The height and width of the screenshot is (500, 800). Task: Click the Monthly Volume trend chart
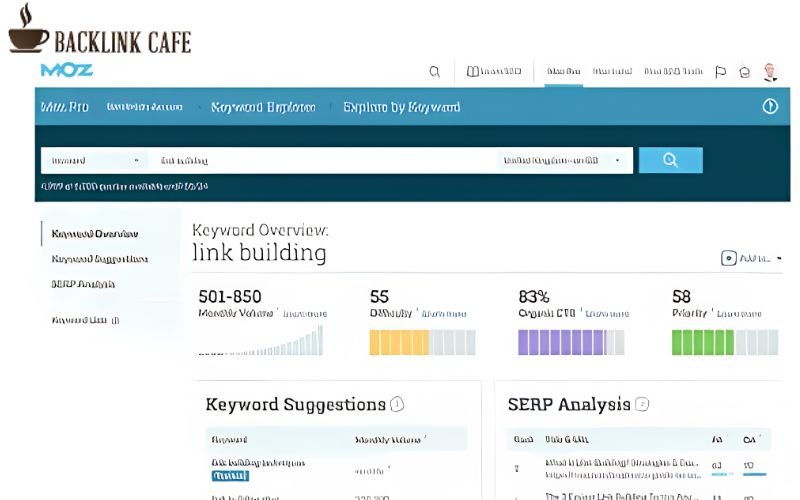(x=261, y=340)
